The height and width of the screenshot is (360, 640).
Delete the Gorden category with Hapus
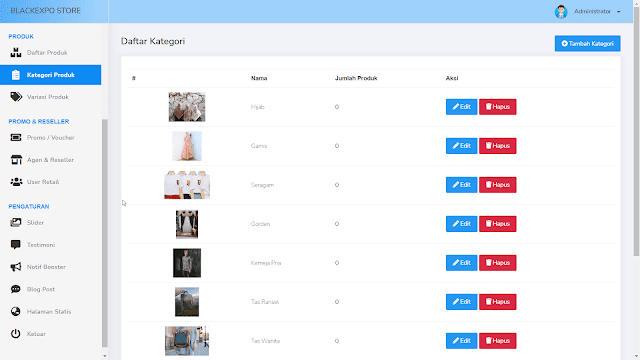(498, 224)
